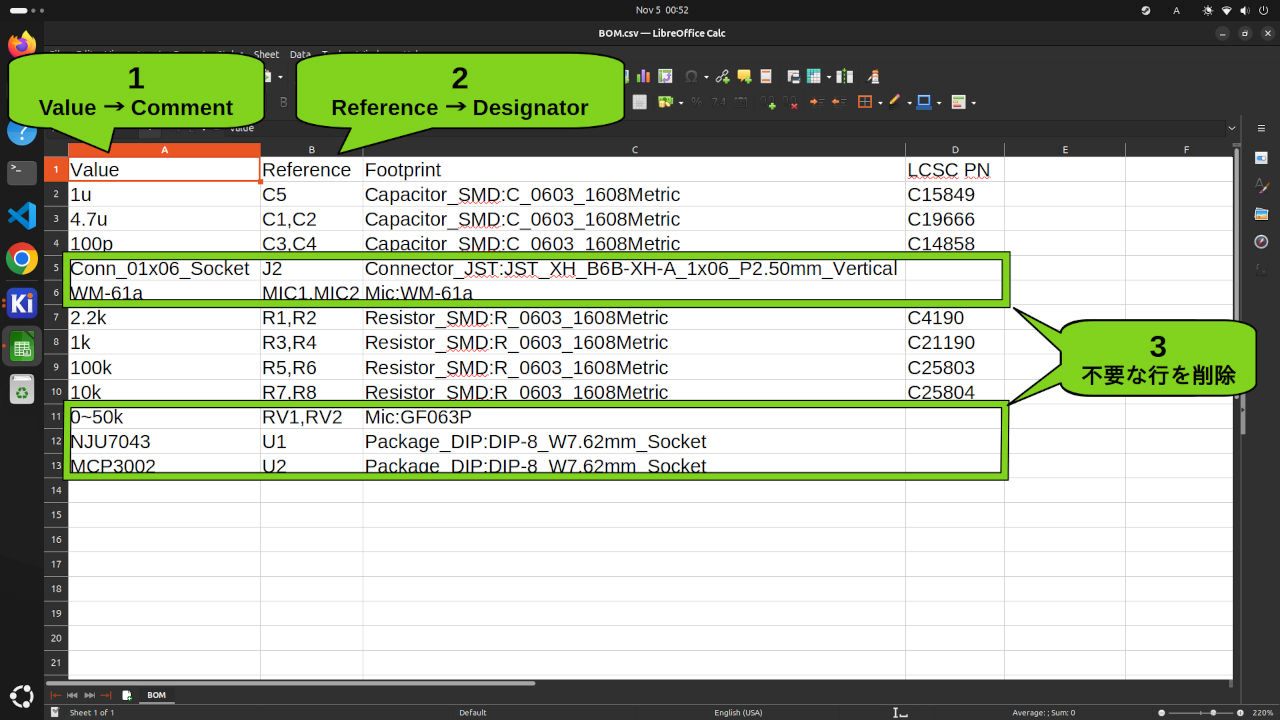The width and height of the screenshot is (1280, 720).
Task: Delete a decimal place
Action: 791,102
